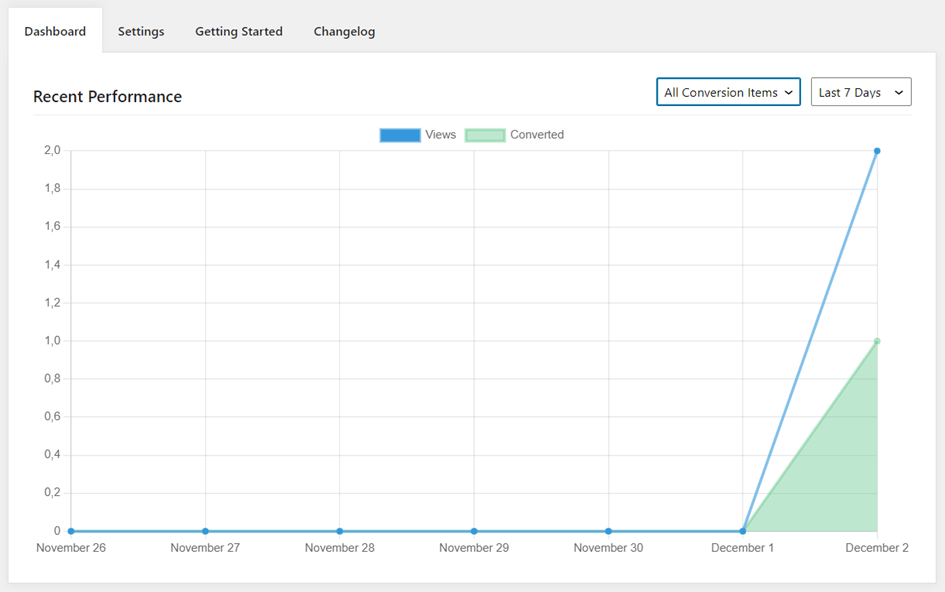The height and width of the screenshot is (592, 945).
Task: Open the Settings tab
Action: coord(141,31)
